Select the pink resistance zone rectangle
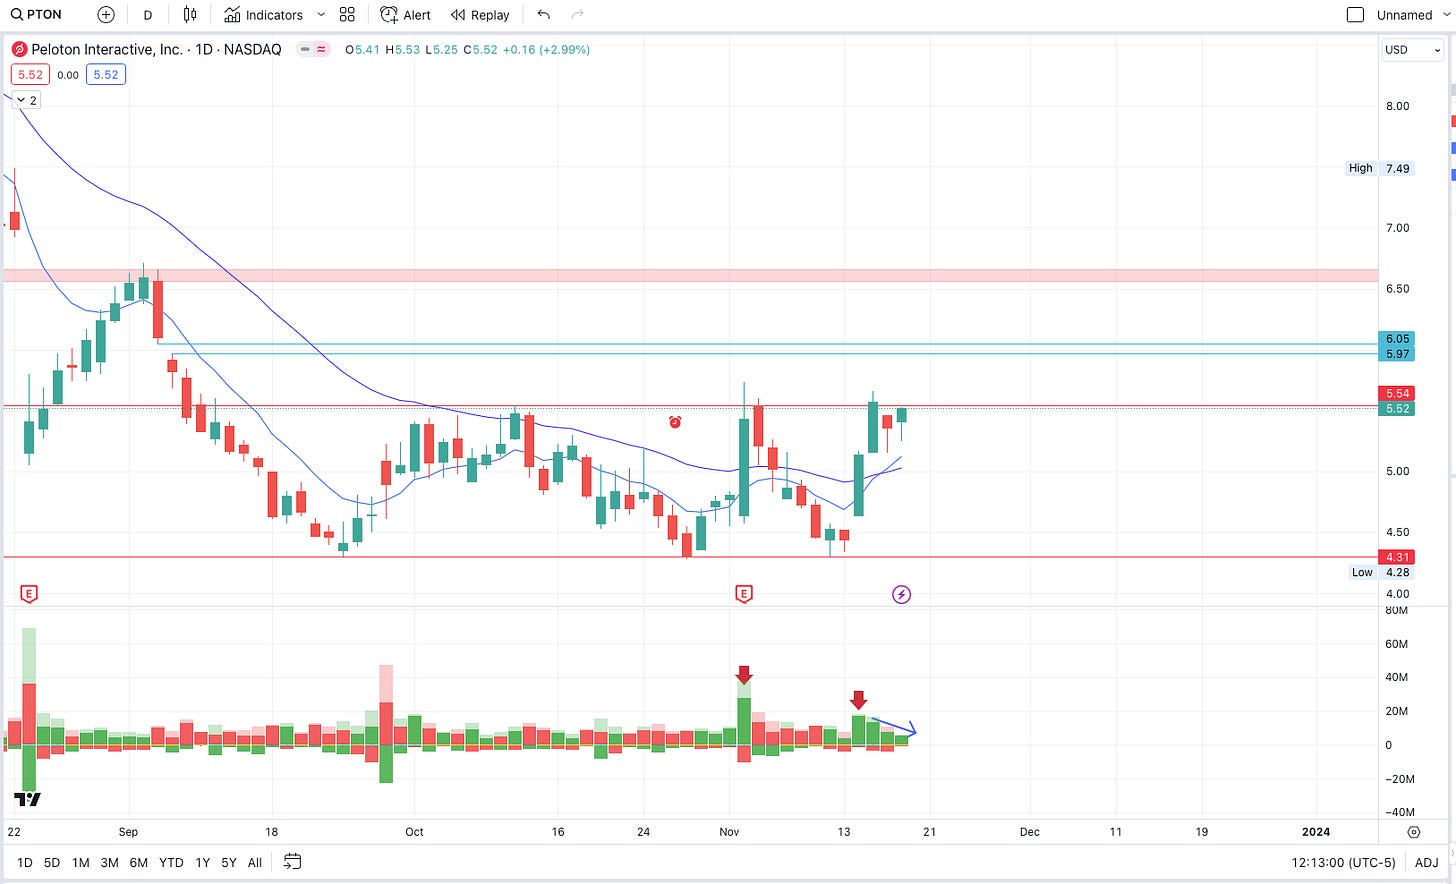1456x884 pixels. coord(690,275)
